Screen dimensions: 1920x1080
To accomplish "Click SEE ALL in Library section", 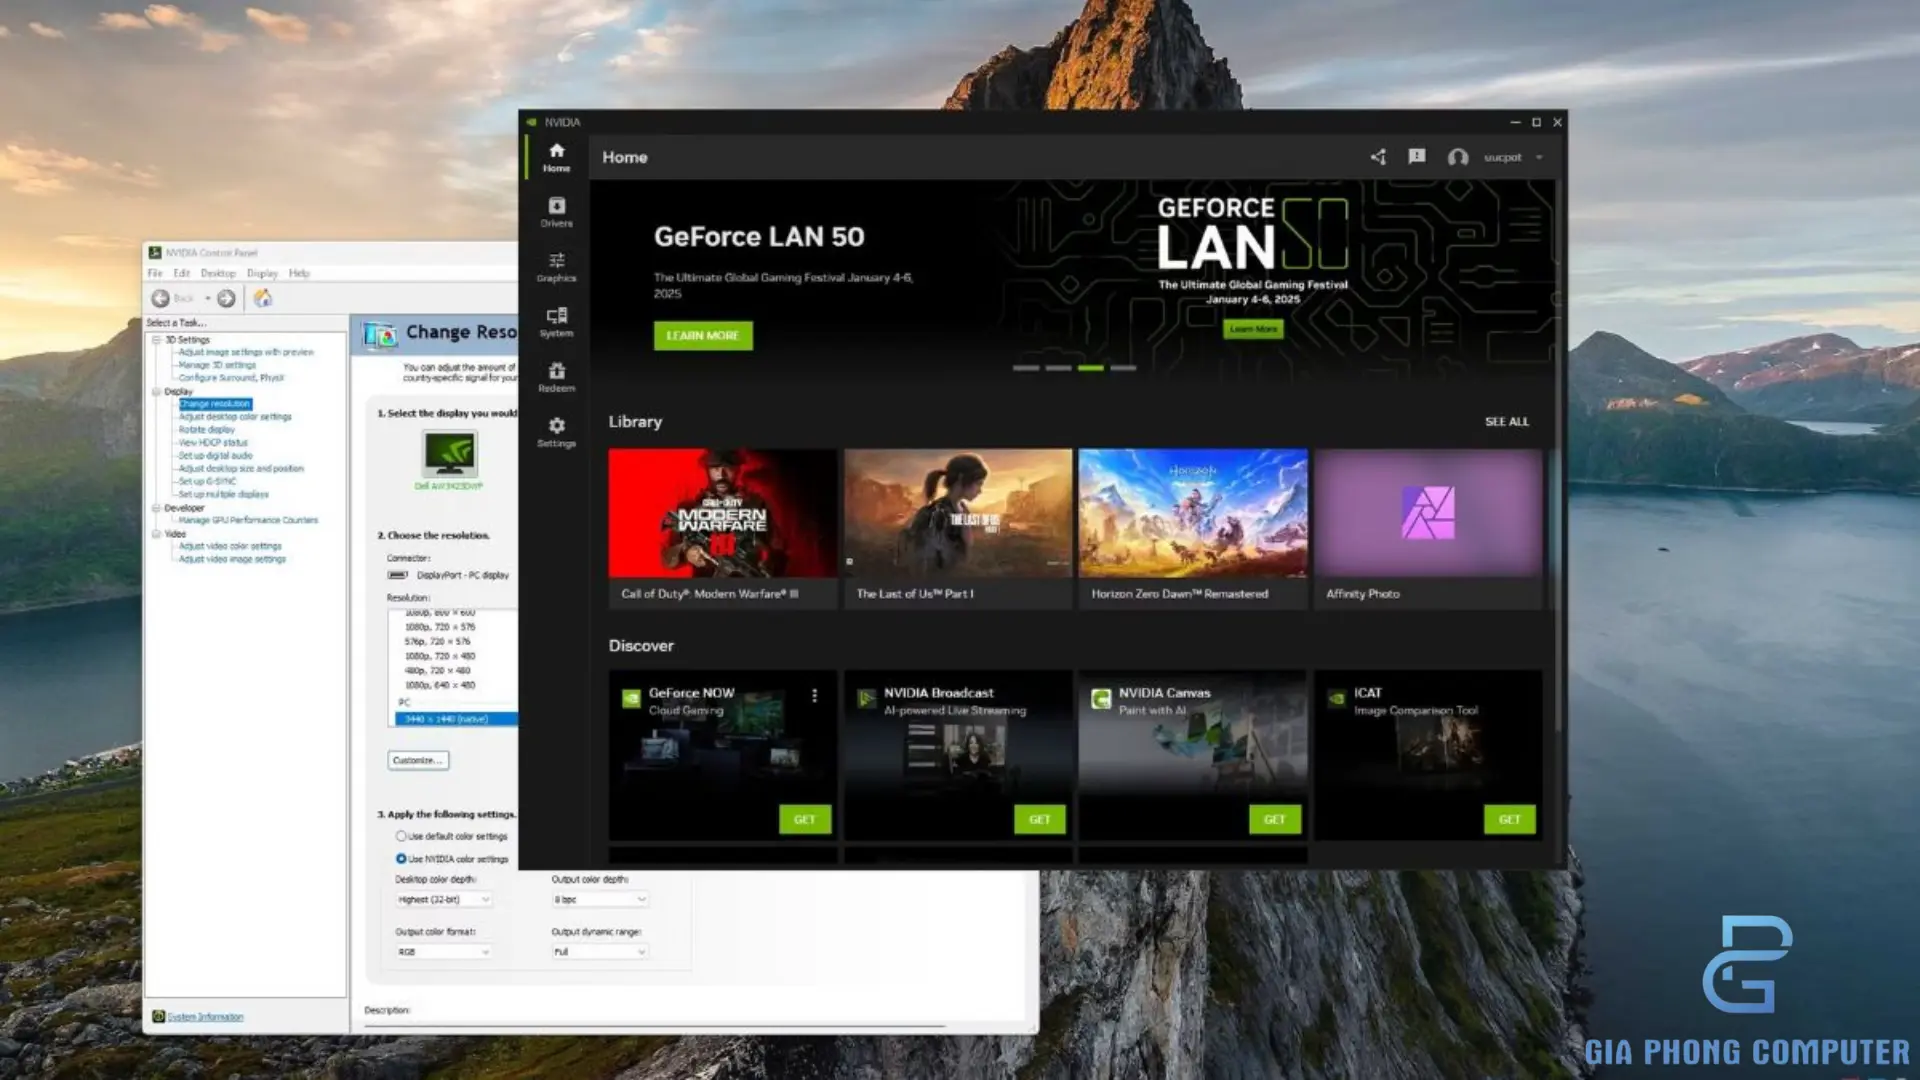I will (1506, 422).
